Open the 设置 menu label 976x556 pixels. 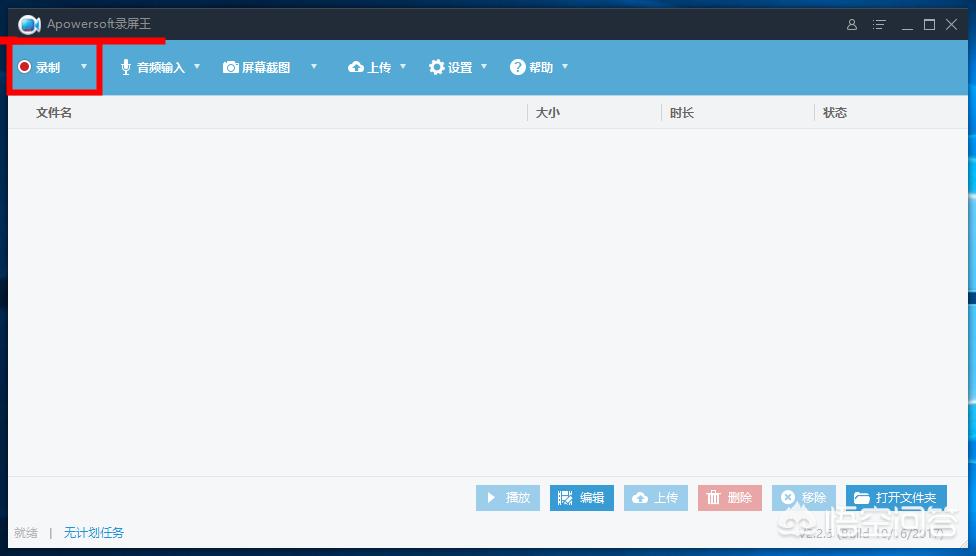click(x=461, y=67)
